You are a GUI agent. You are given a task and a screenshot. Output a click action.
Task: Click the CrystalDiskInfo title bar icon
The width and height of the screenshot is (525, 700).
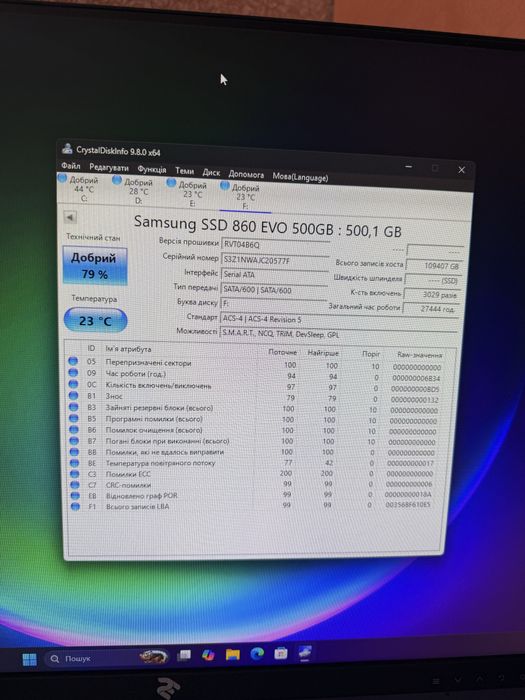pos(67,148)
